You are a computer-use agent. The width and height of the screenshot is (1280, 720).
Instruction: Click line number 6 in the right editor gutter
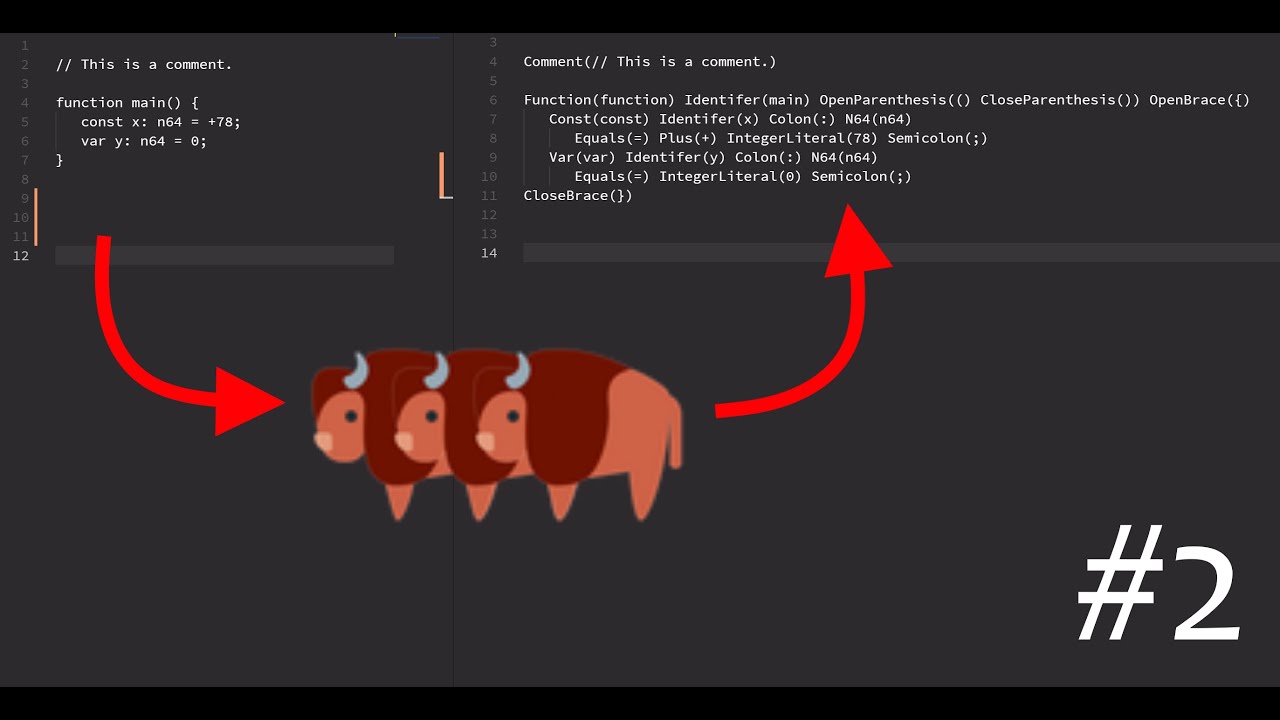(x=493, y=100)
